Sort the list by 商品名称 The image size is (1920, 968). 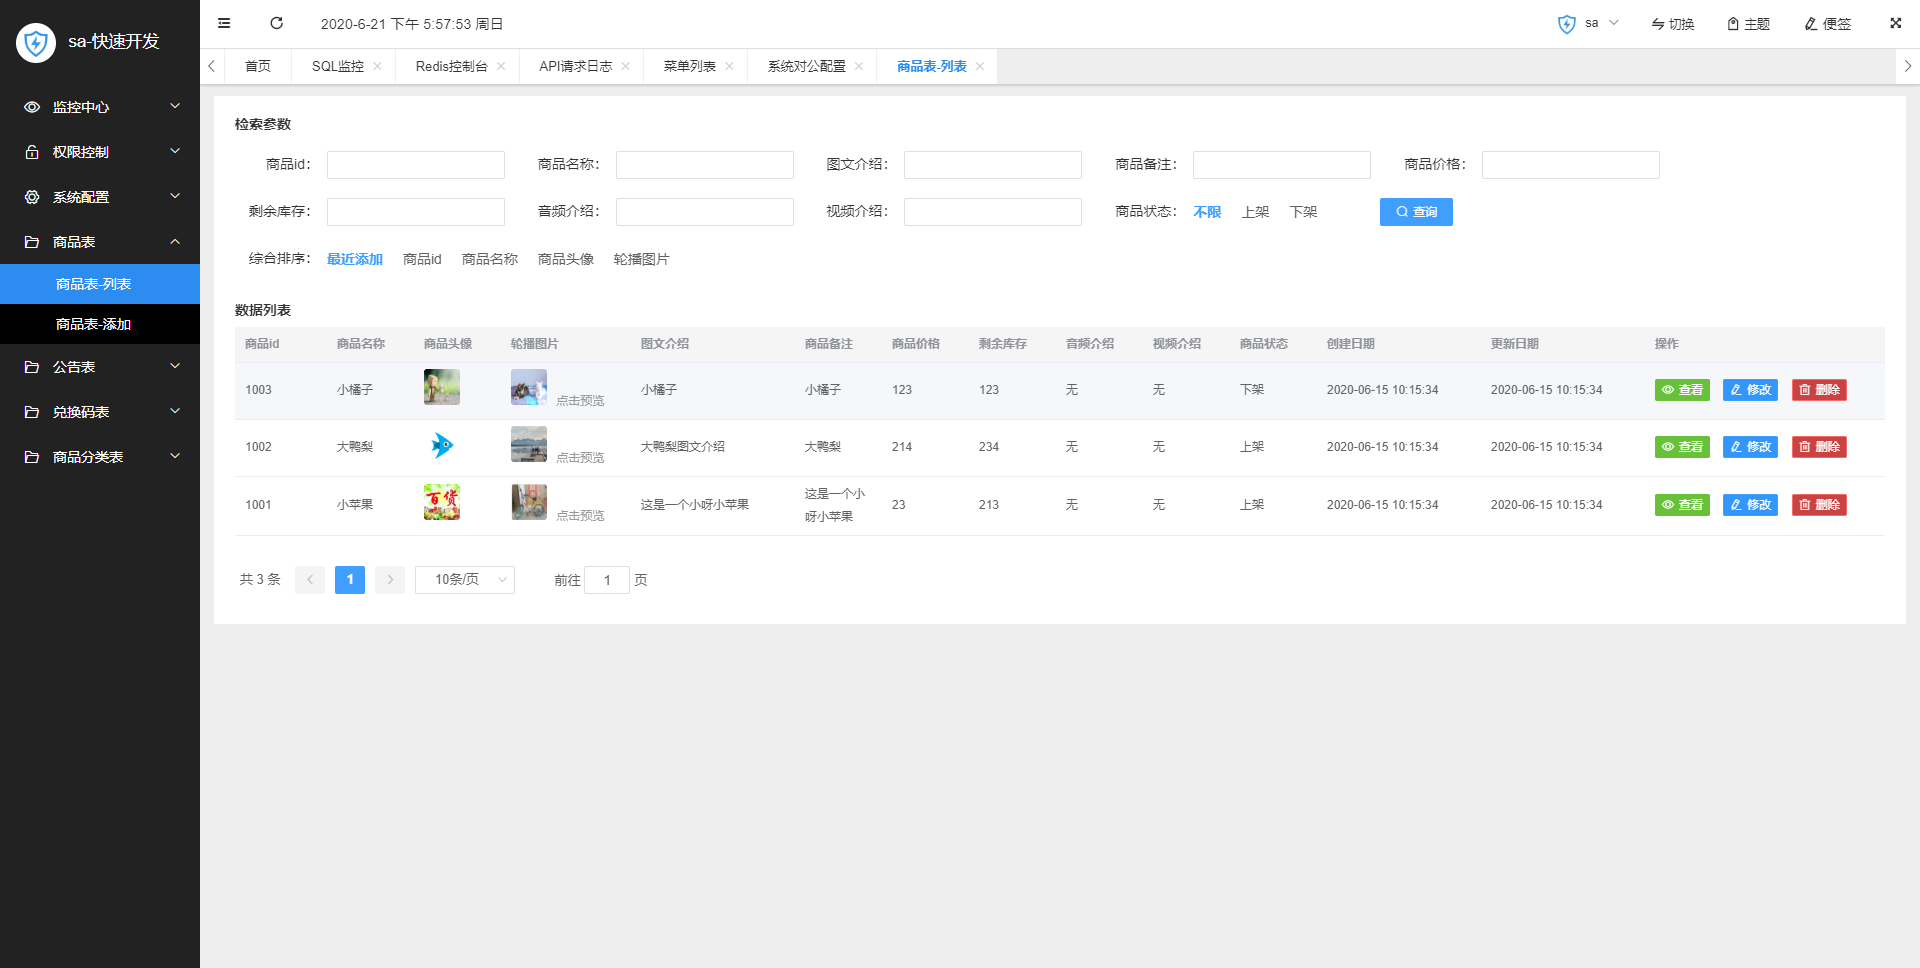489,259
